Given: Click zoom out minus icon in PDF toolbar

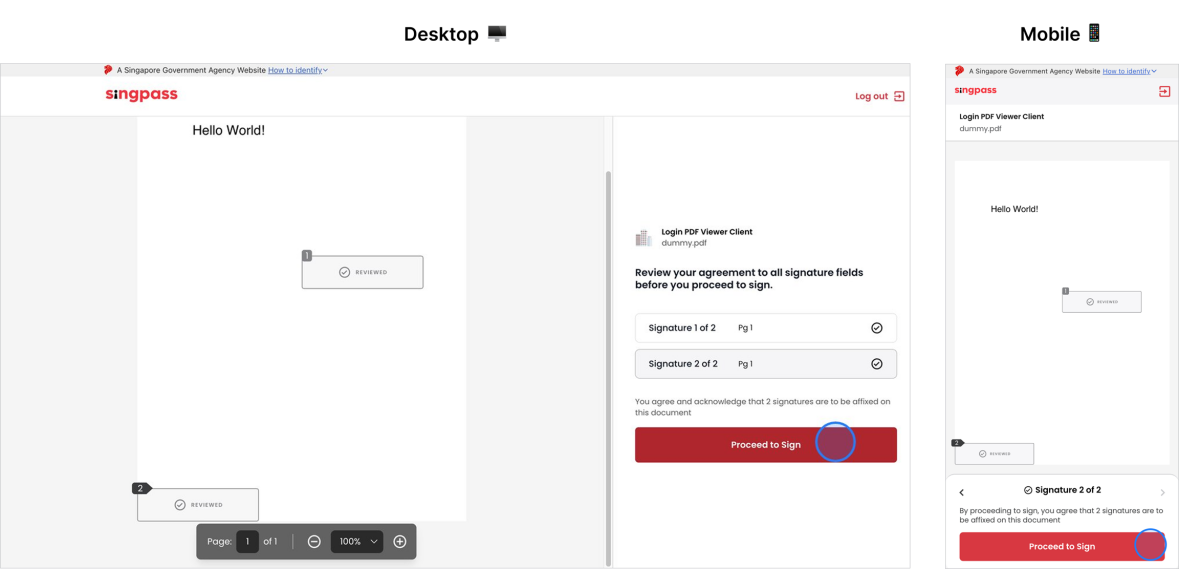Looking at the screenshot, I should pos(314,541).
